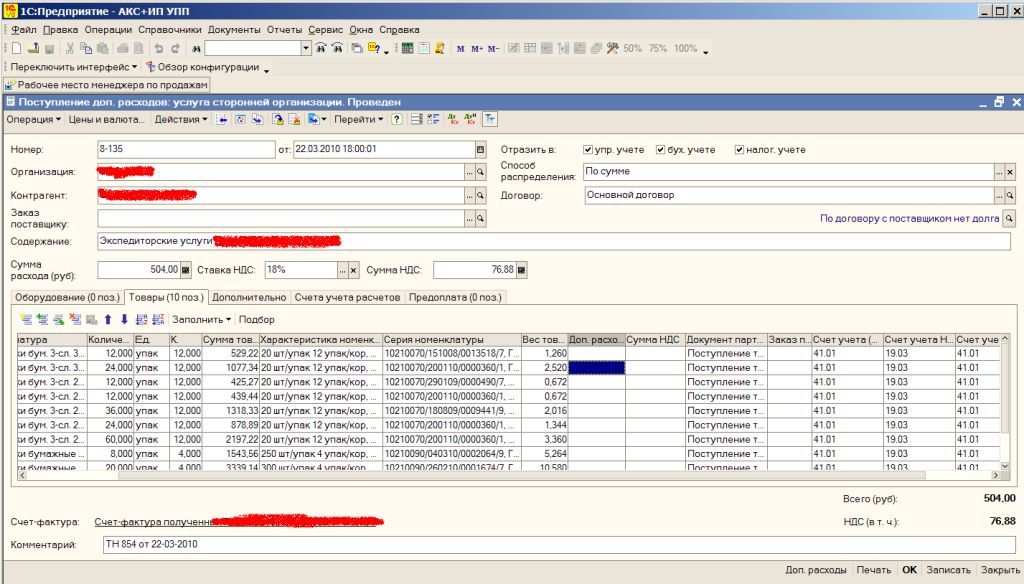Screen dimensions: 1024x584
Task: Click the add row icon in goods table
Action: (27, 320)
